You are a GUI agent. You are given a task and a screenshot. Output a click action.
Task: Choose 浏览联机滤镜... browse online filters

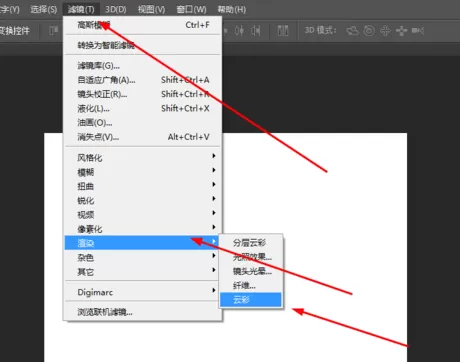coord(143,312)
